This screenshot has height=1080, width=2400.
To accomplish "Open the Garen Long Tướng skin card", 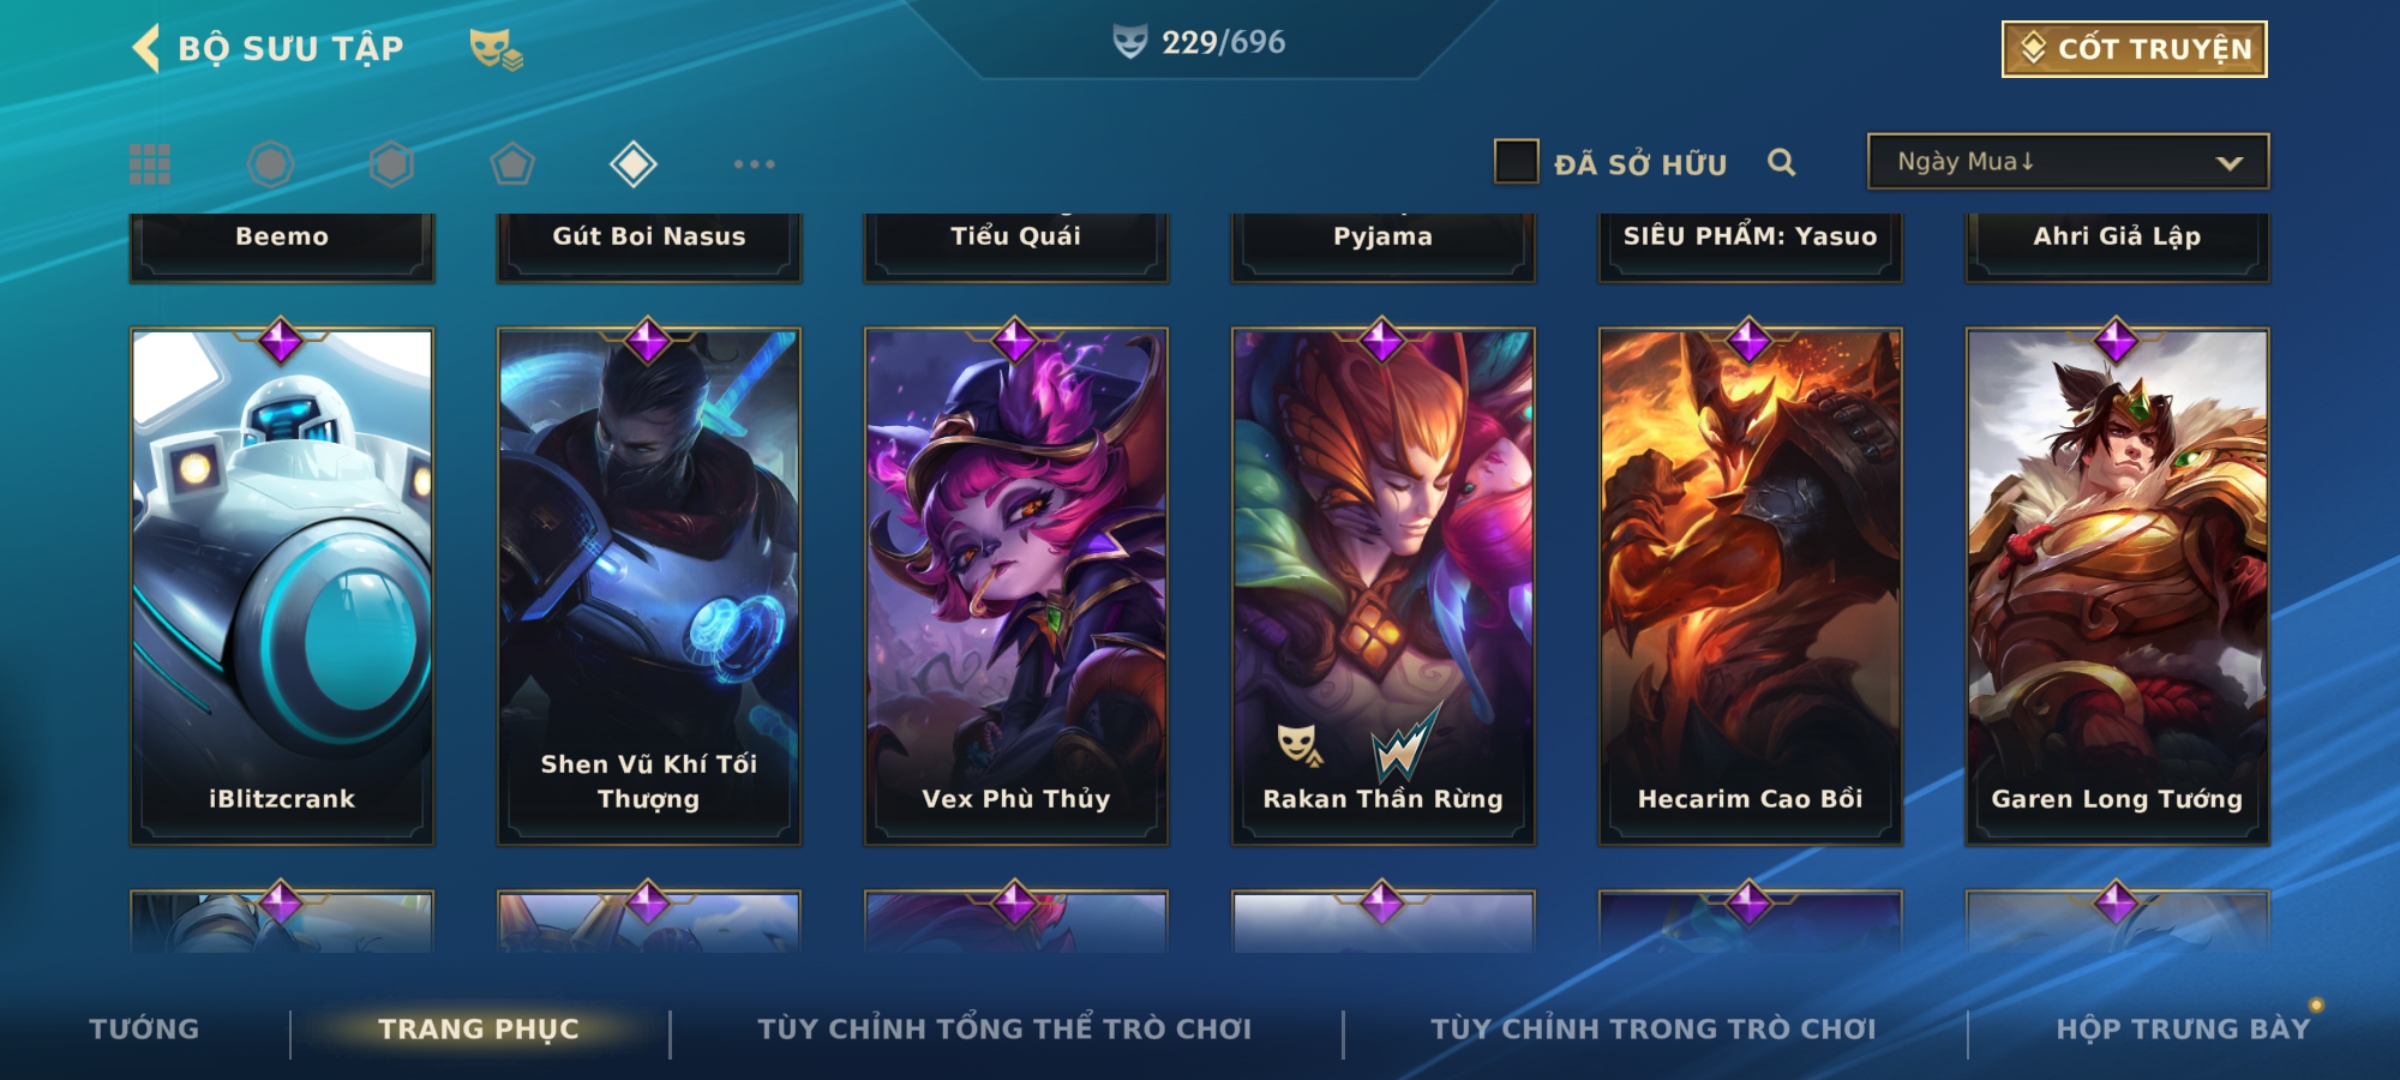I will click(2117, 586).
